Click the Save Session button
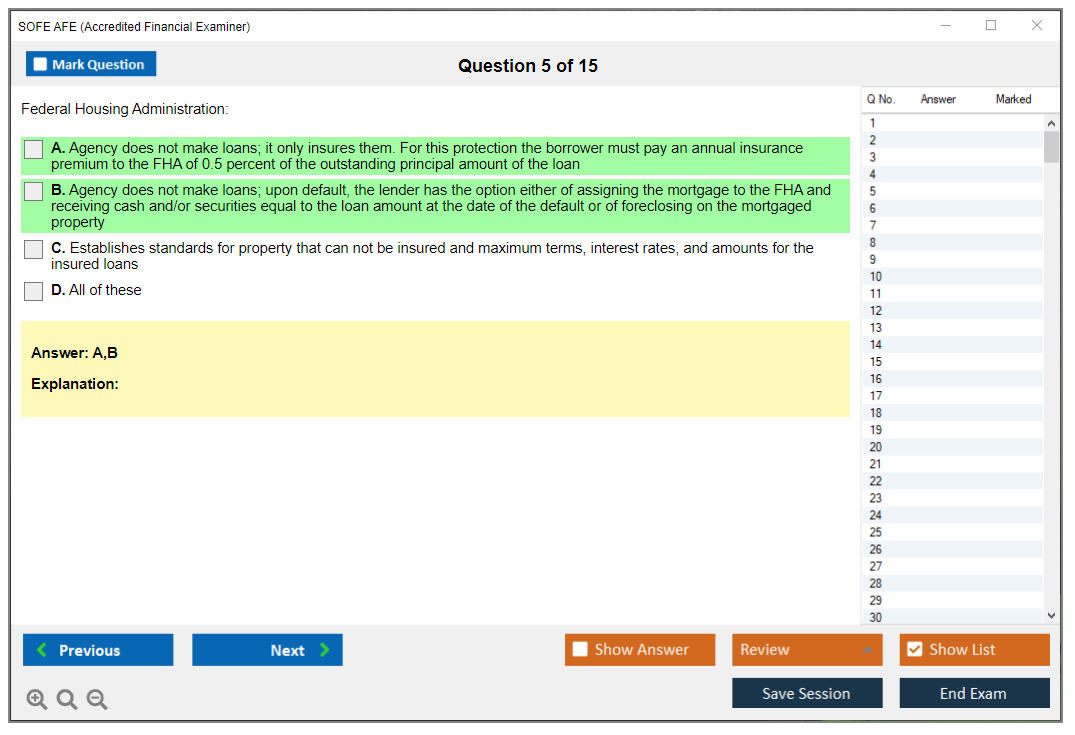This screenshot has width=1075, height=735. (x=807, y=693)
